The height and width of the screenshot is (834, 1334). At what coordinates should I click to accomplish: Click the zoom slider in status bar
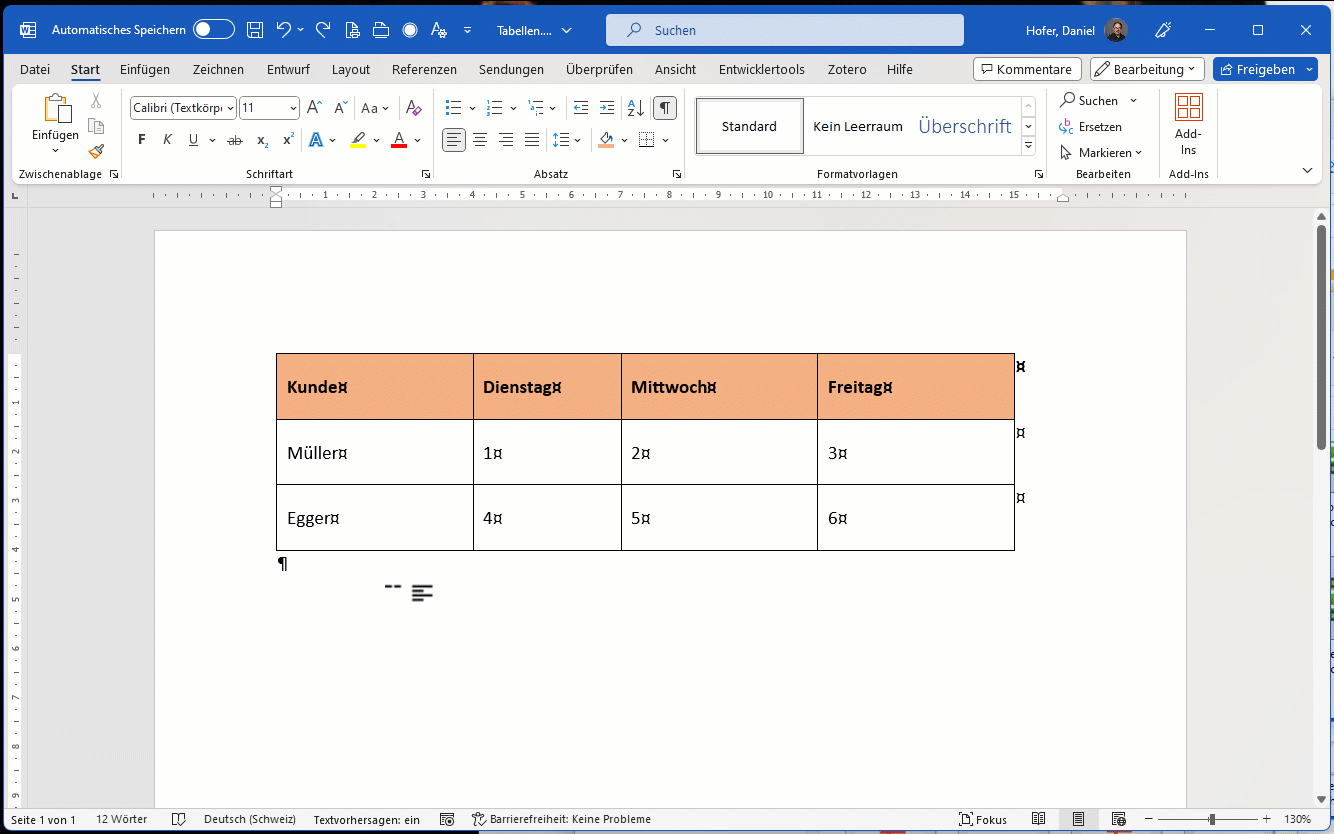pos(1211,819)
